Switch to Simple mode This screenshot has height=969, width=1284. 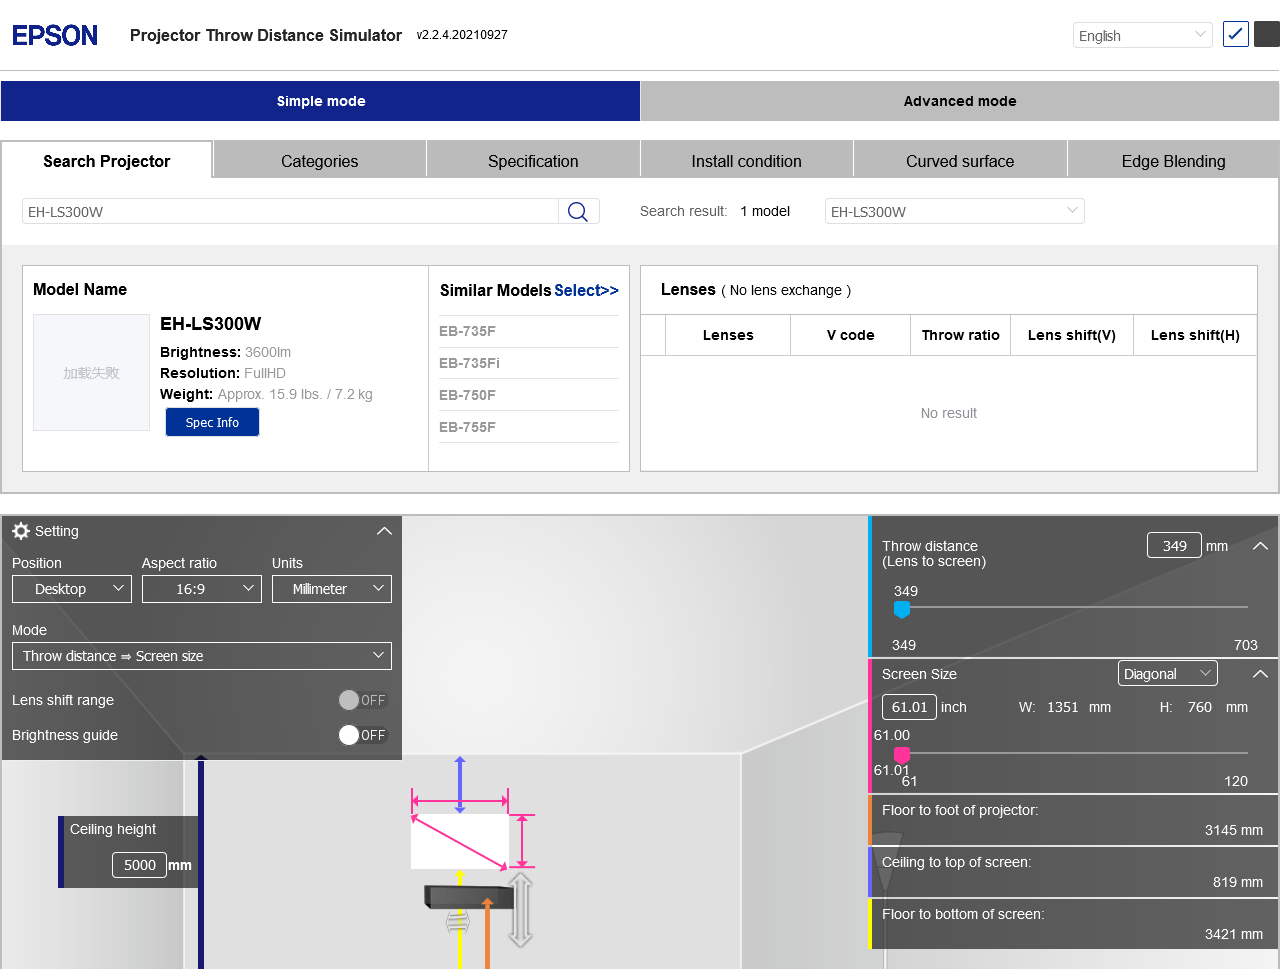321,101
